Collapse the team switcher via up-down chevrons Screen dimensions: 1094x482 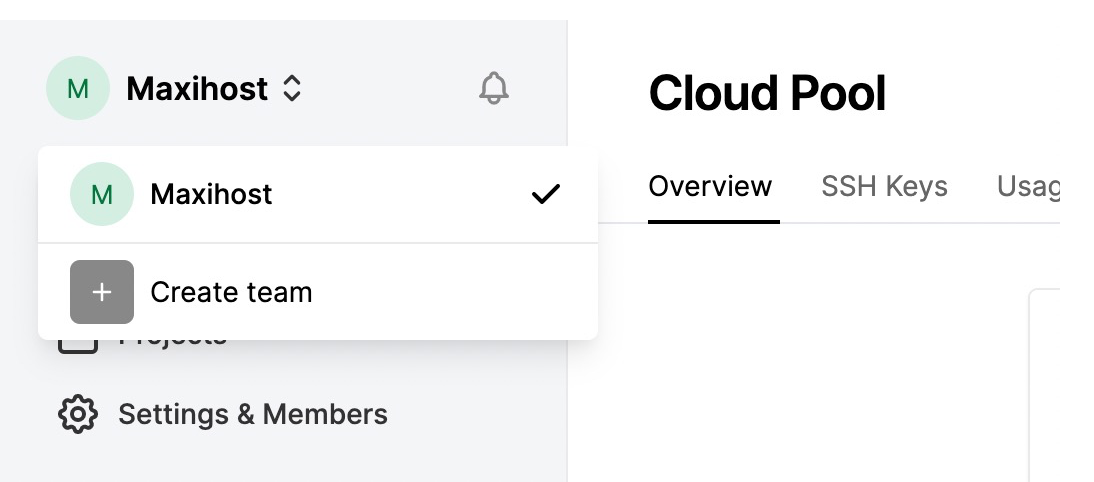tap(292, 89)
